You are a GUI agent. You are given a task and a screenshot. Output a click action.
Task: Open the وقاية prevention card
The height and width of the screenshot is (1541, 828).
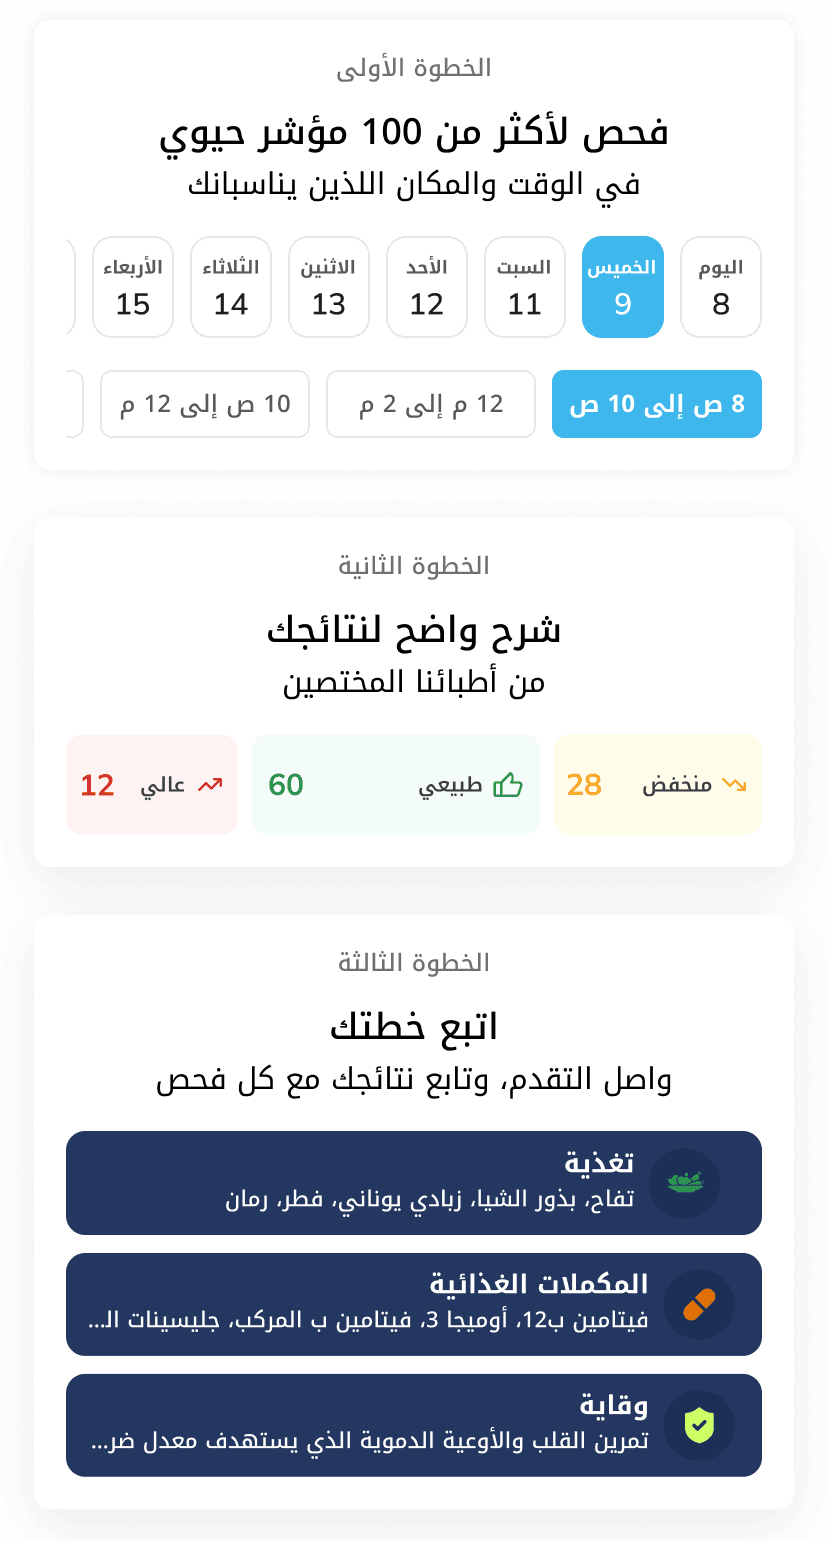[414, 1425]
